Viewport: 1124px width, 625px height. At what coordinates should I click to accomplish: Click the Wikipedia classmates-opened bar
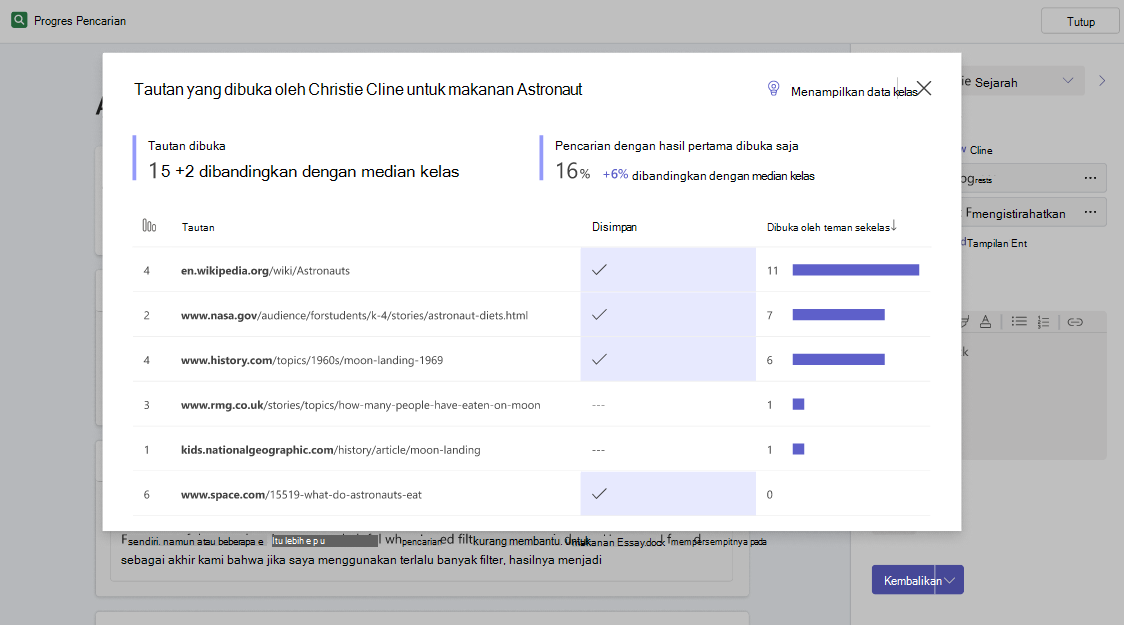(855, 270)
